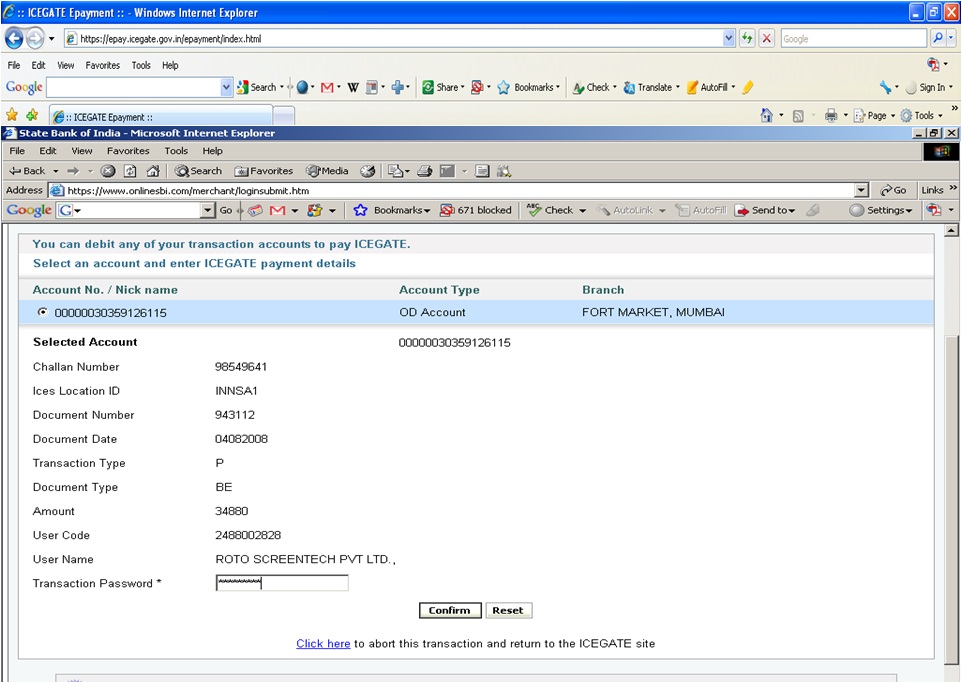Click Search button in State Bank toolbar
Viewport: 962px width, 682px height.
tap(198, 171)
